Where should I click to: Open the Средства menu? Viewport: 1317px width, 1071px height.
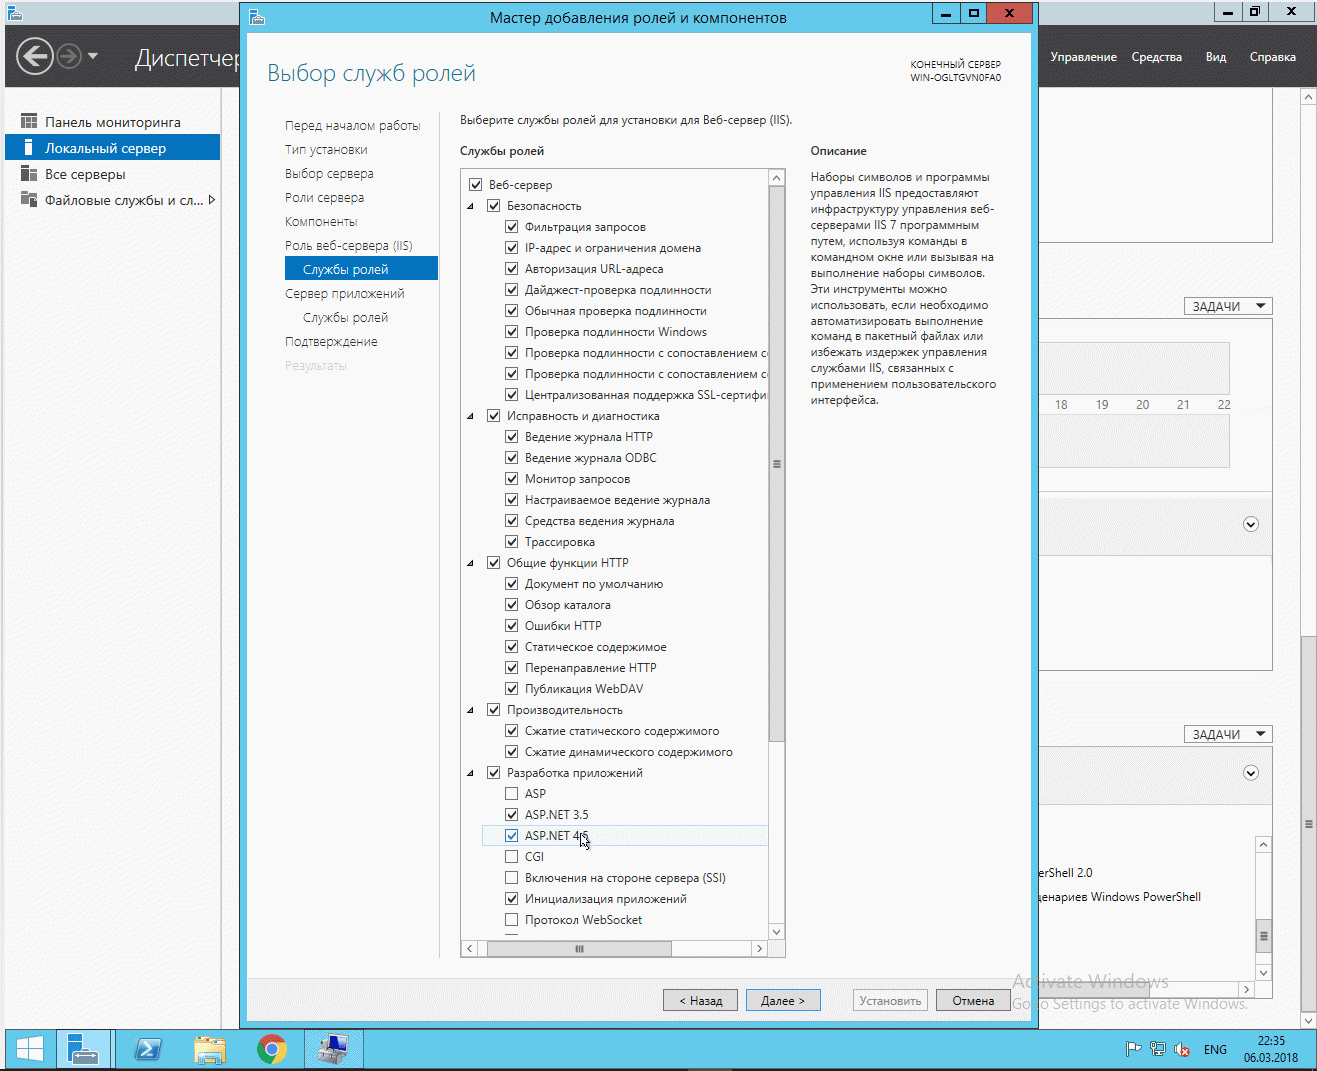point(1157,57)
